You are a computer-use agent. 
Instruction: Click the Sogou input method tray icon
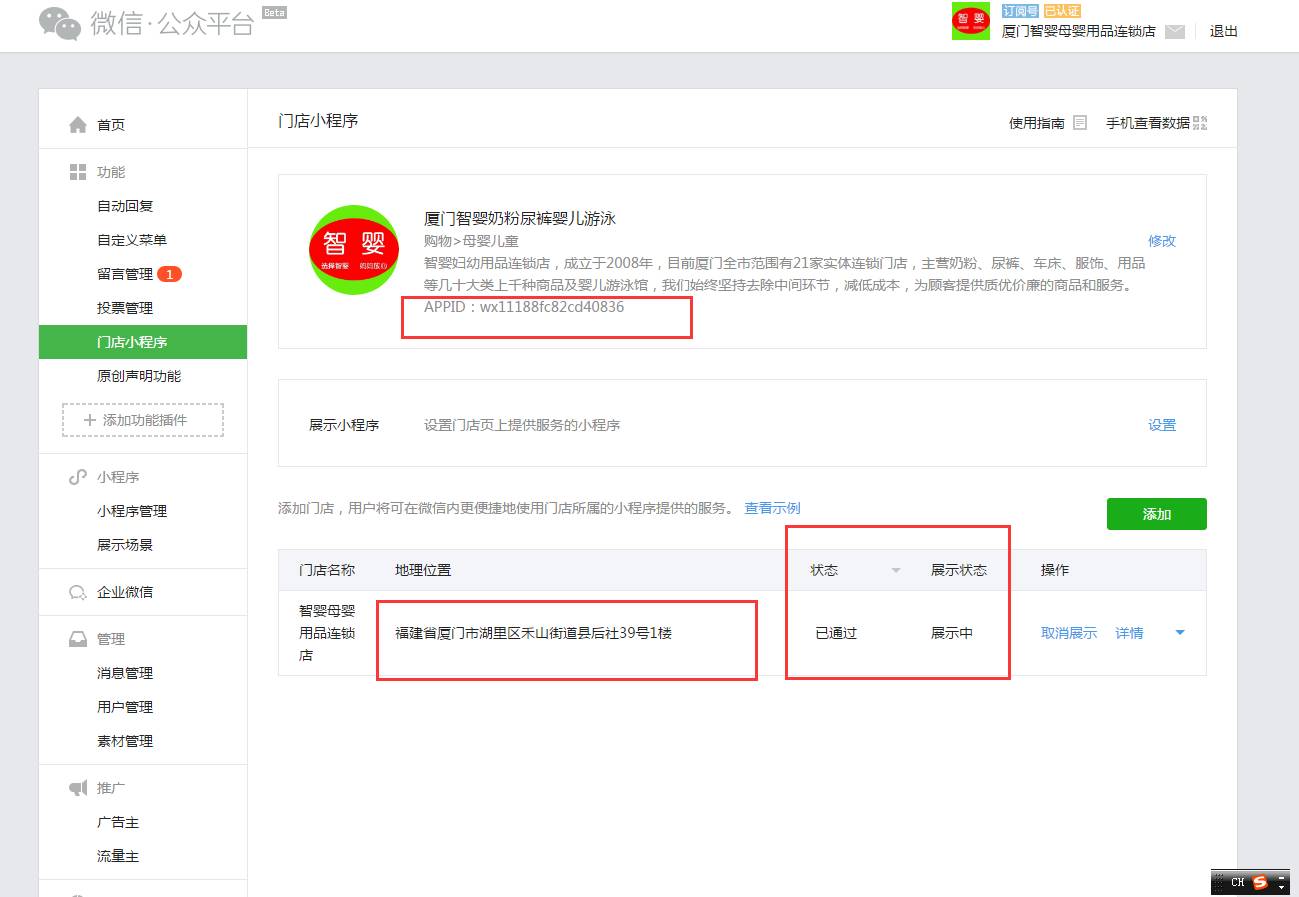pos(1260,882)
